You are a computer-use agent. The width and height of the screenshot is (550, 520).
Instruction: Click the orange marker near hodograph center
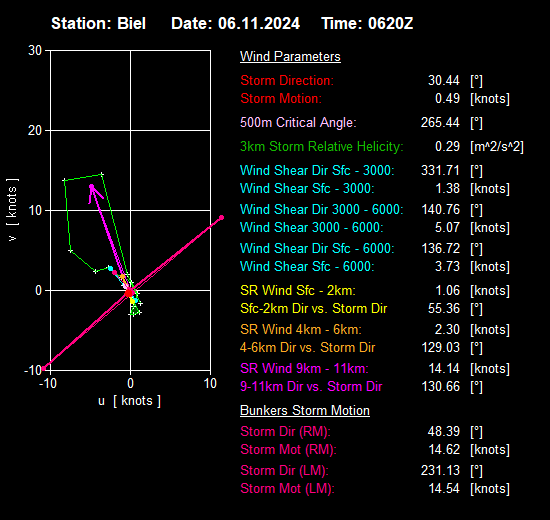click(x=122, y=277)
